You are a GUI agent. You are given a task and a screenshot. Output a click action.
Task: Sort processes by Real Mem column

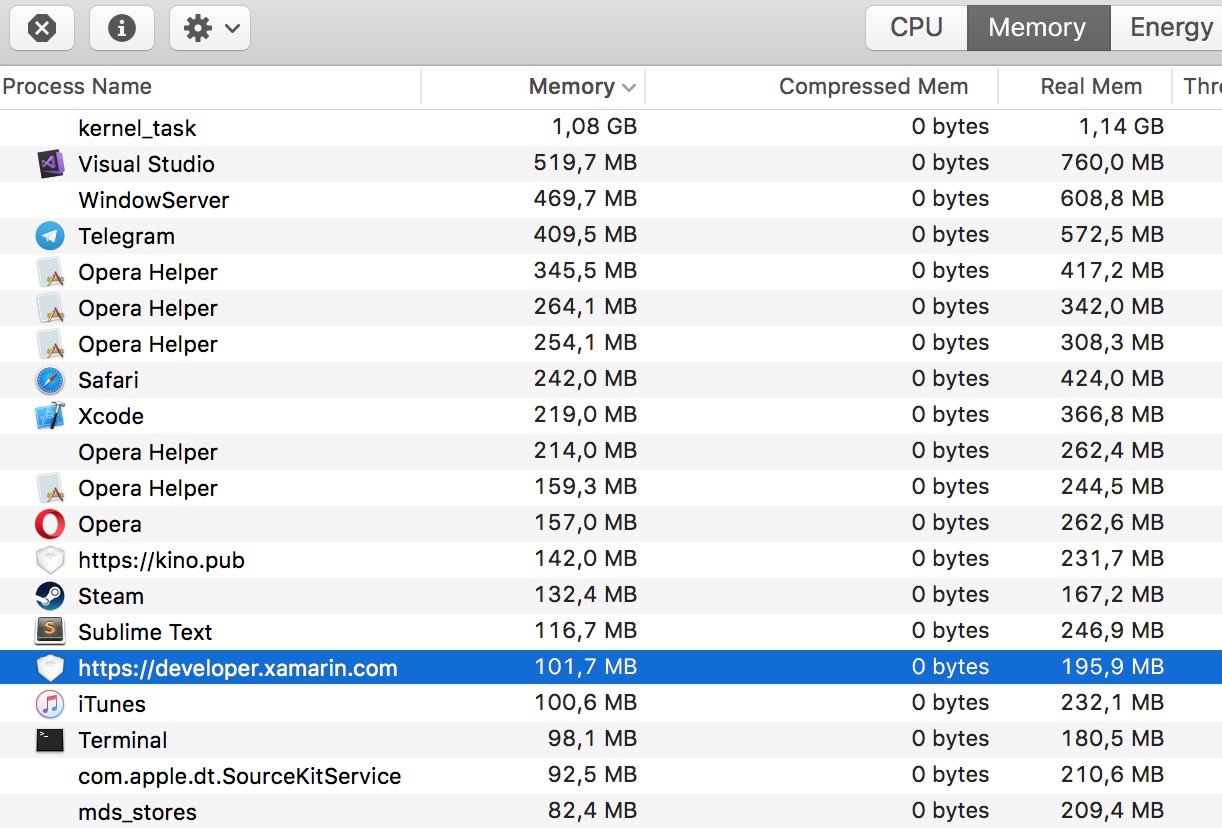1091,87
